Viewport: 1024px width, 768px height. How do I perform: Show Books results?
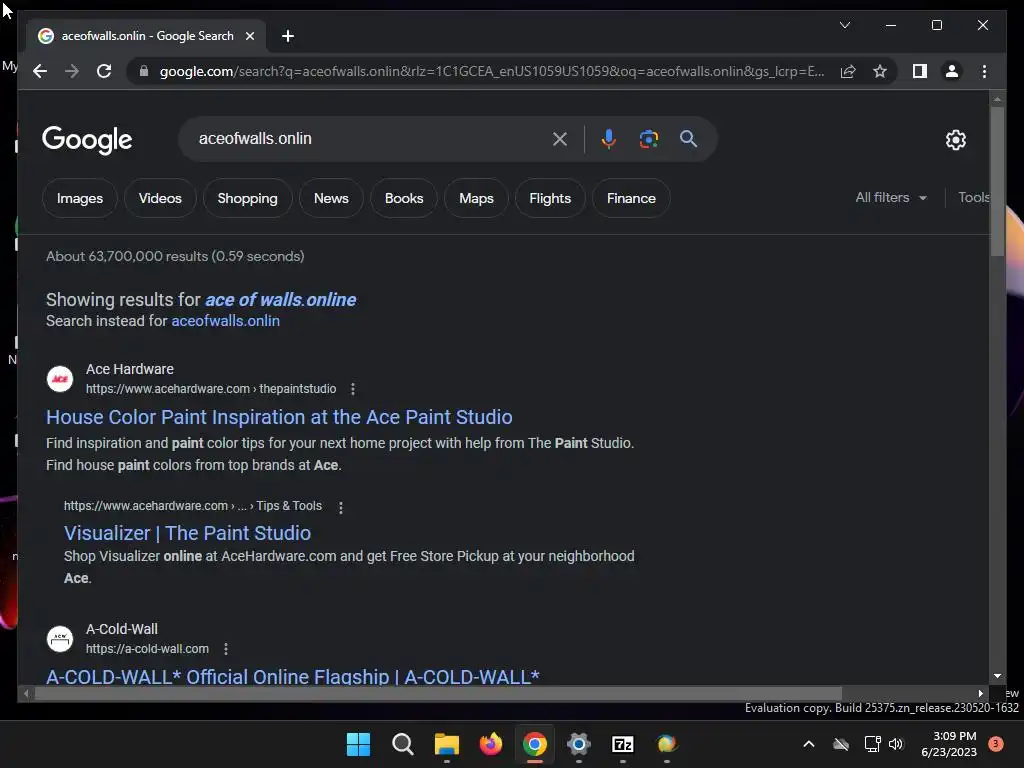[404, 198]
